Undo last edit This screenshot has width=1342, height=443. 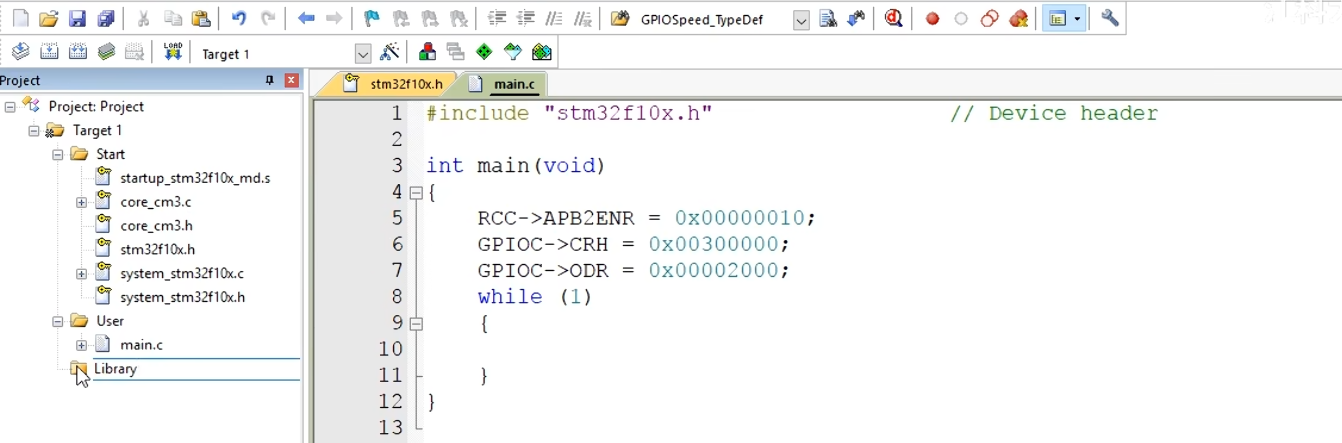(238, 18)
